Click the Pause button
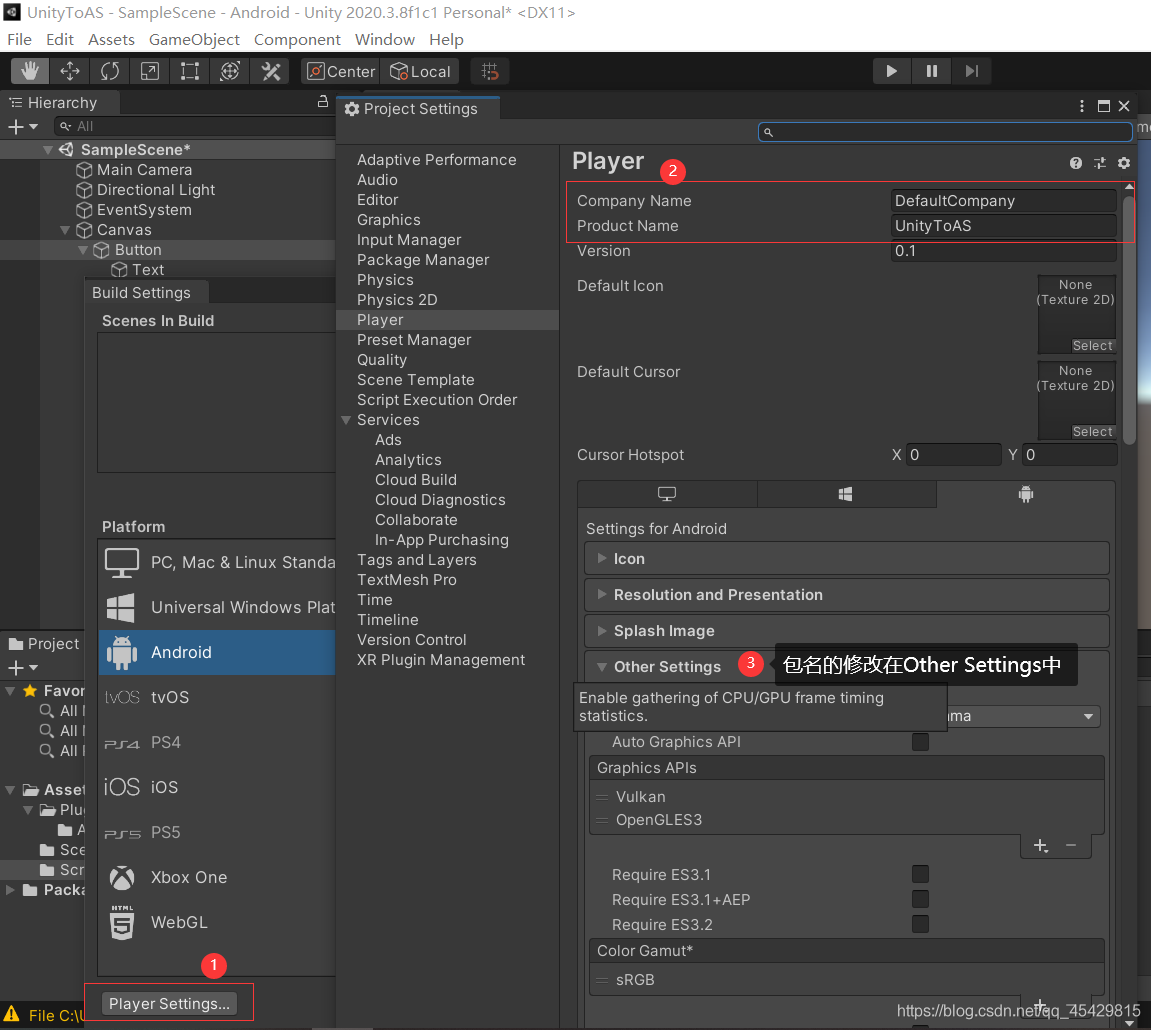Viewport: 1151px width, 1030px height. tap(931, 71)
